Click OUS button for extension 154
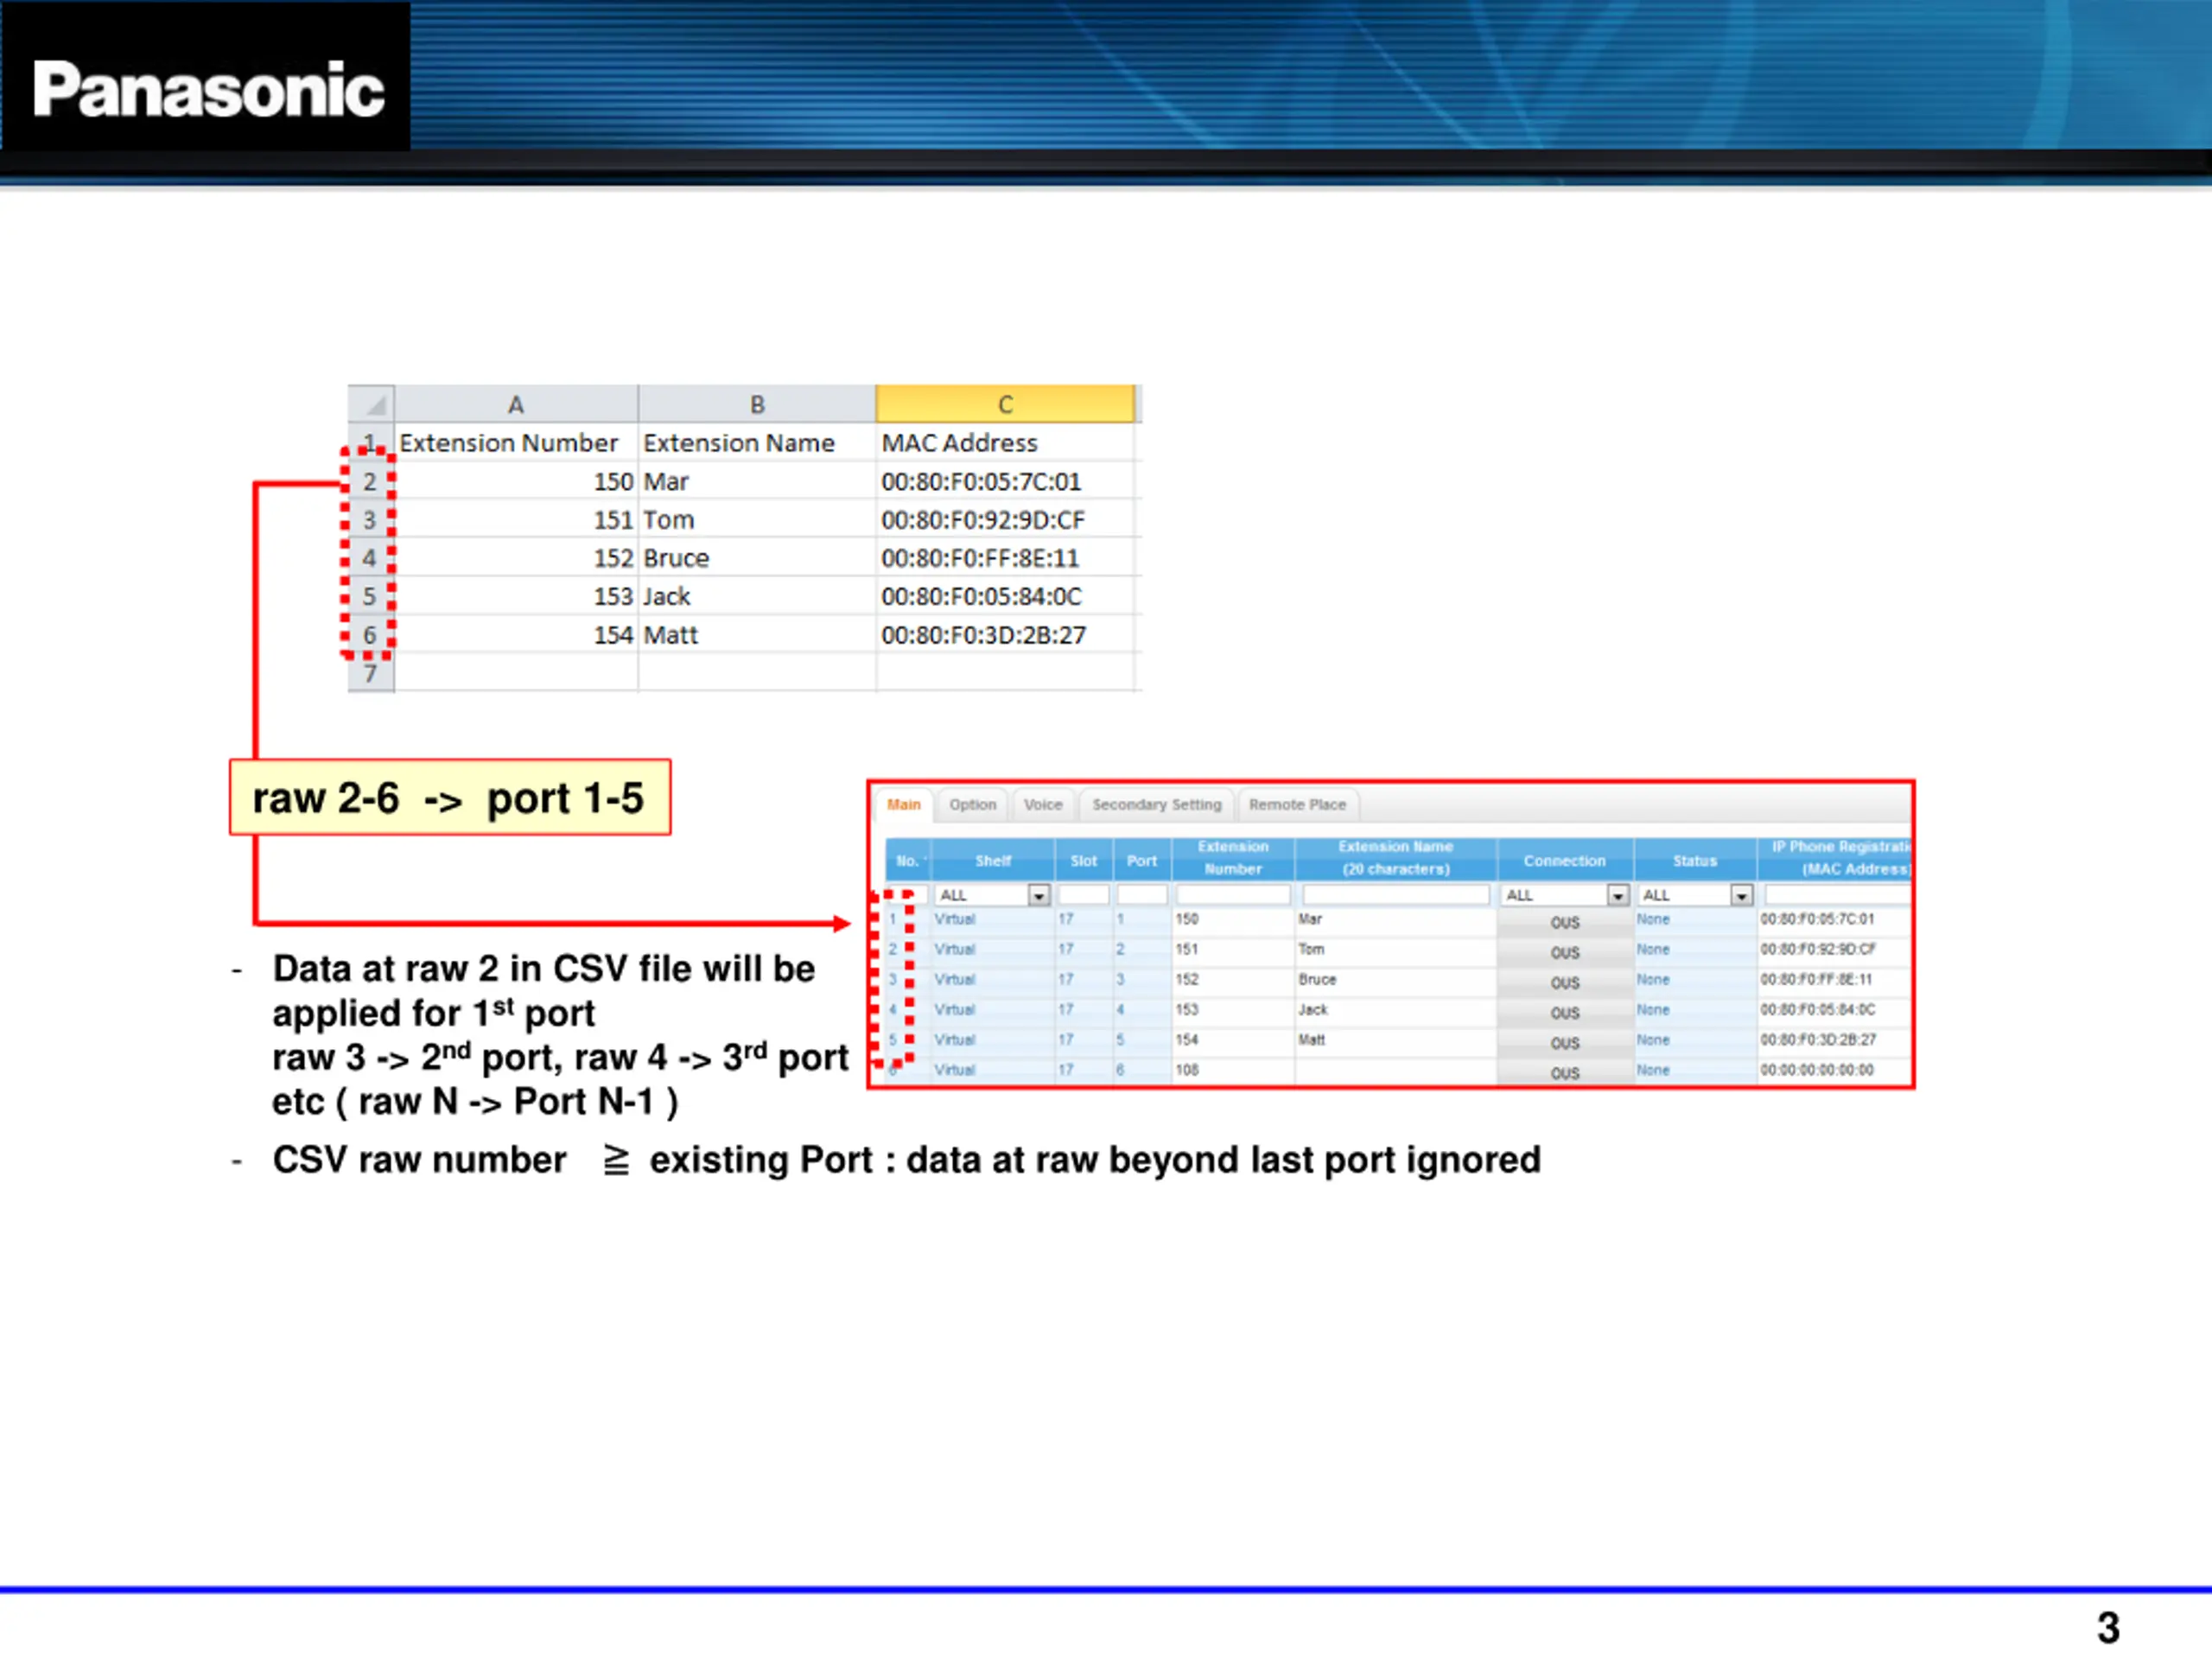The width and height of the screenshot is (2212, 1659). [1565, 1043]
